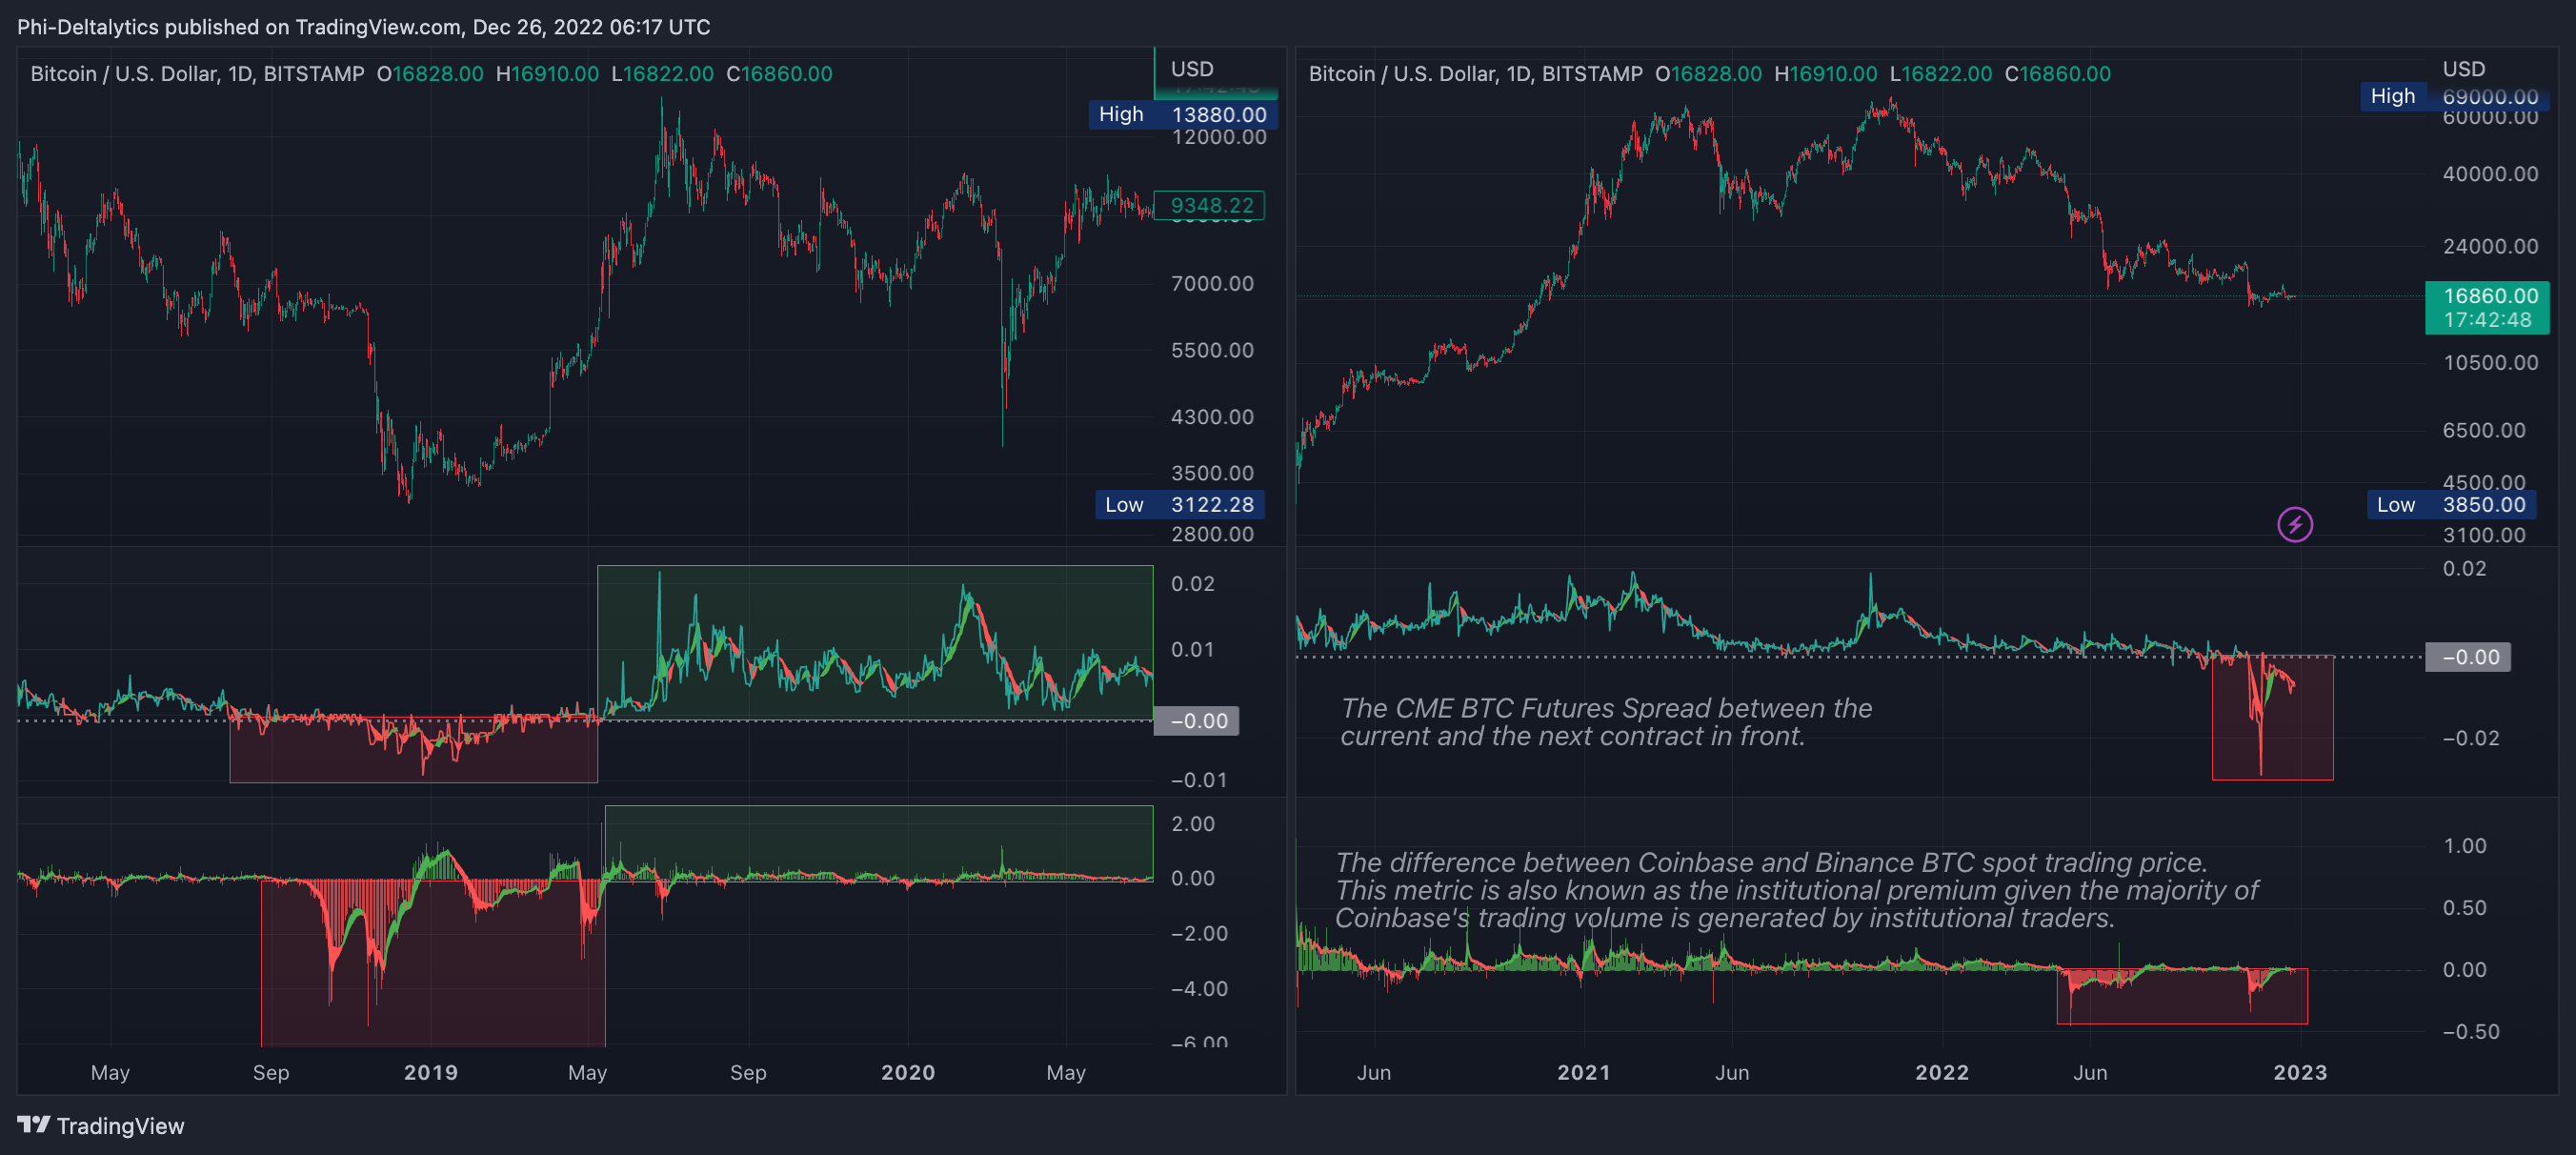Viewport: 2576px width, 1155px height.
Task: Open the USD currency selector on left chart
Action: point(1192,69)
